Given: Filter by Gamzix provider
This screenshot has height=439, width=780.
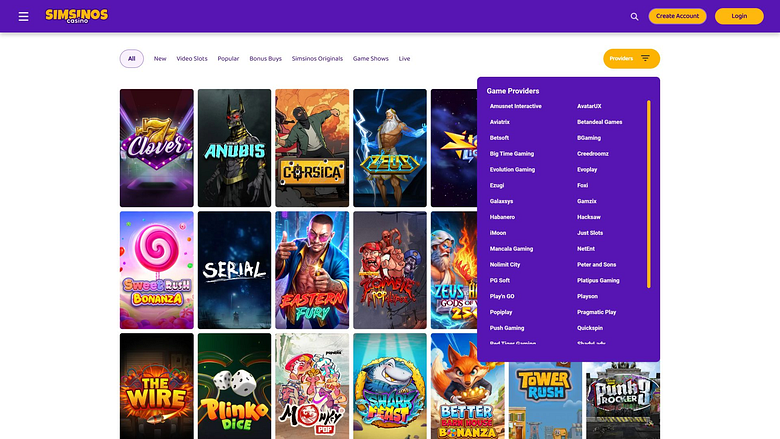Looking at the screenshot, I should click(x=586, y=201).
